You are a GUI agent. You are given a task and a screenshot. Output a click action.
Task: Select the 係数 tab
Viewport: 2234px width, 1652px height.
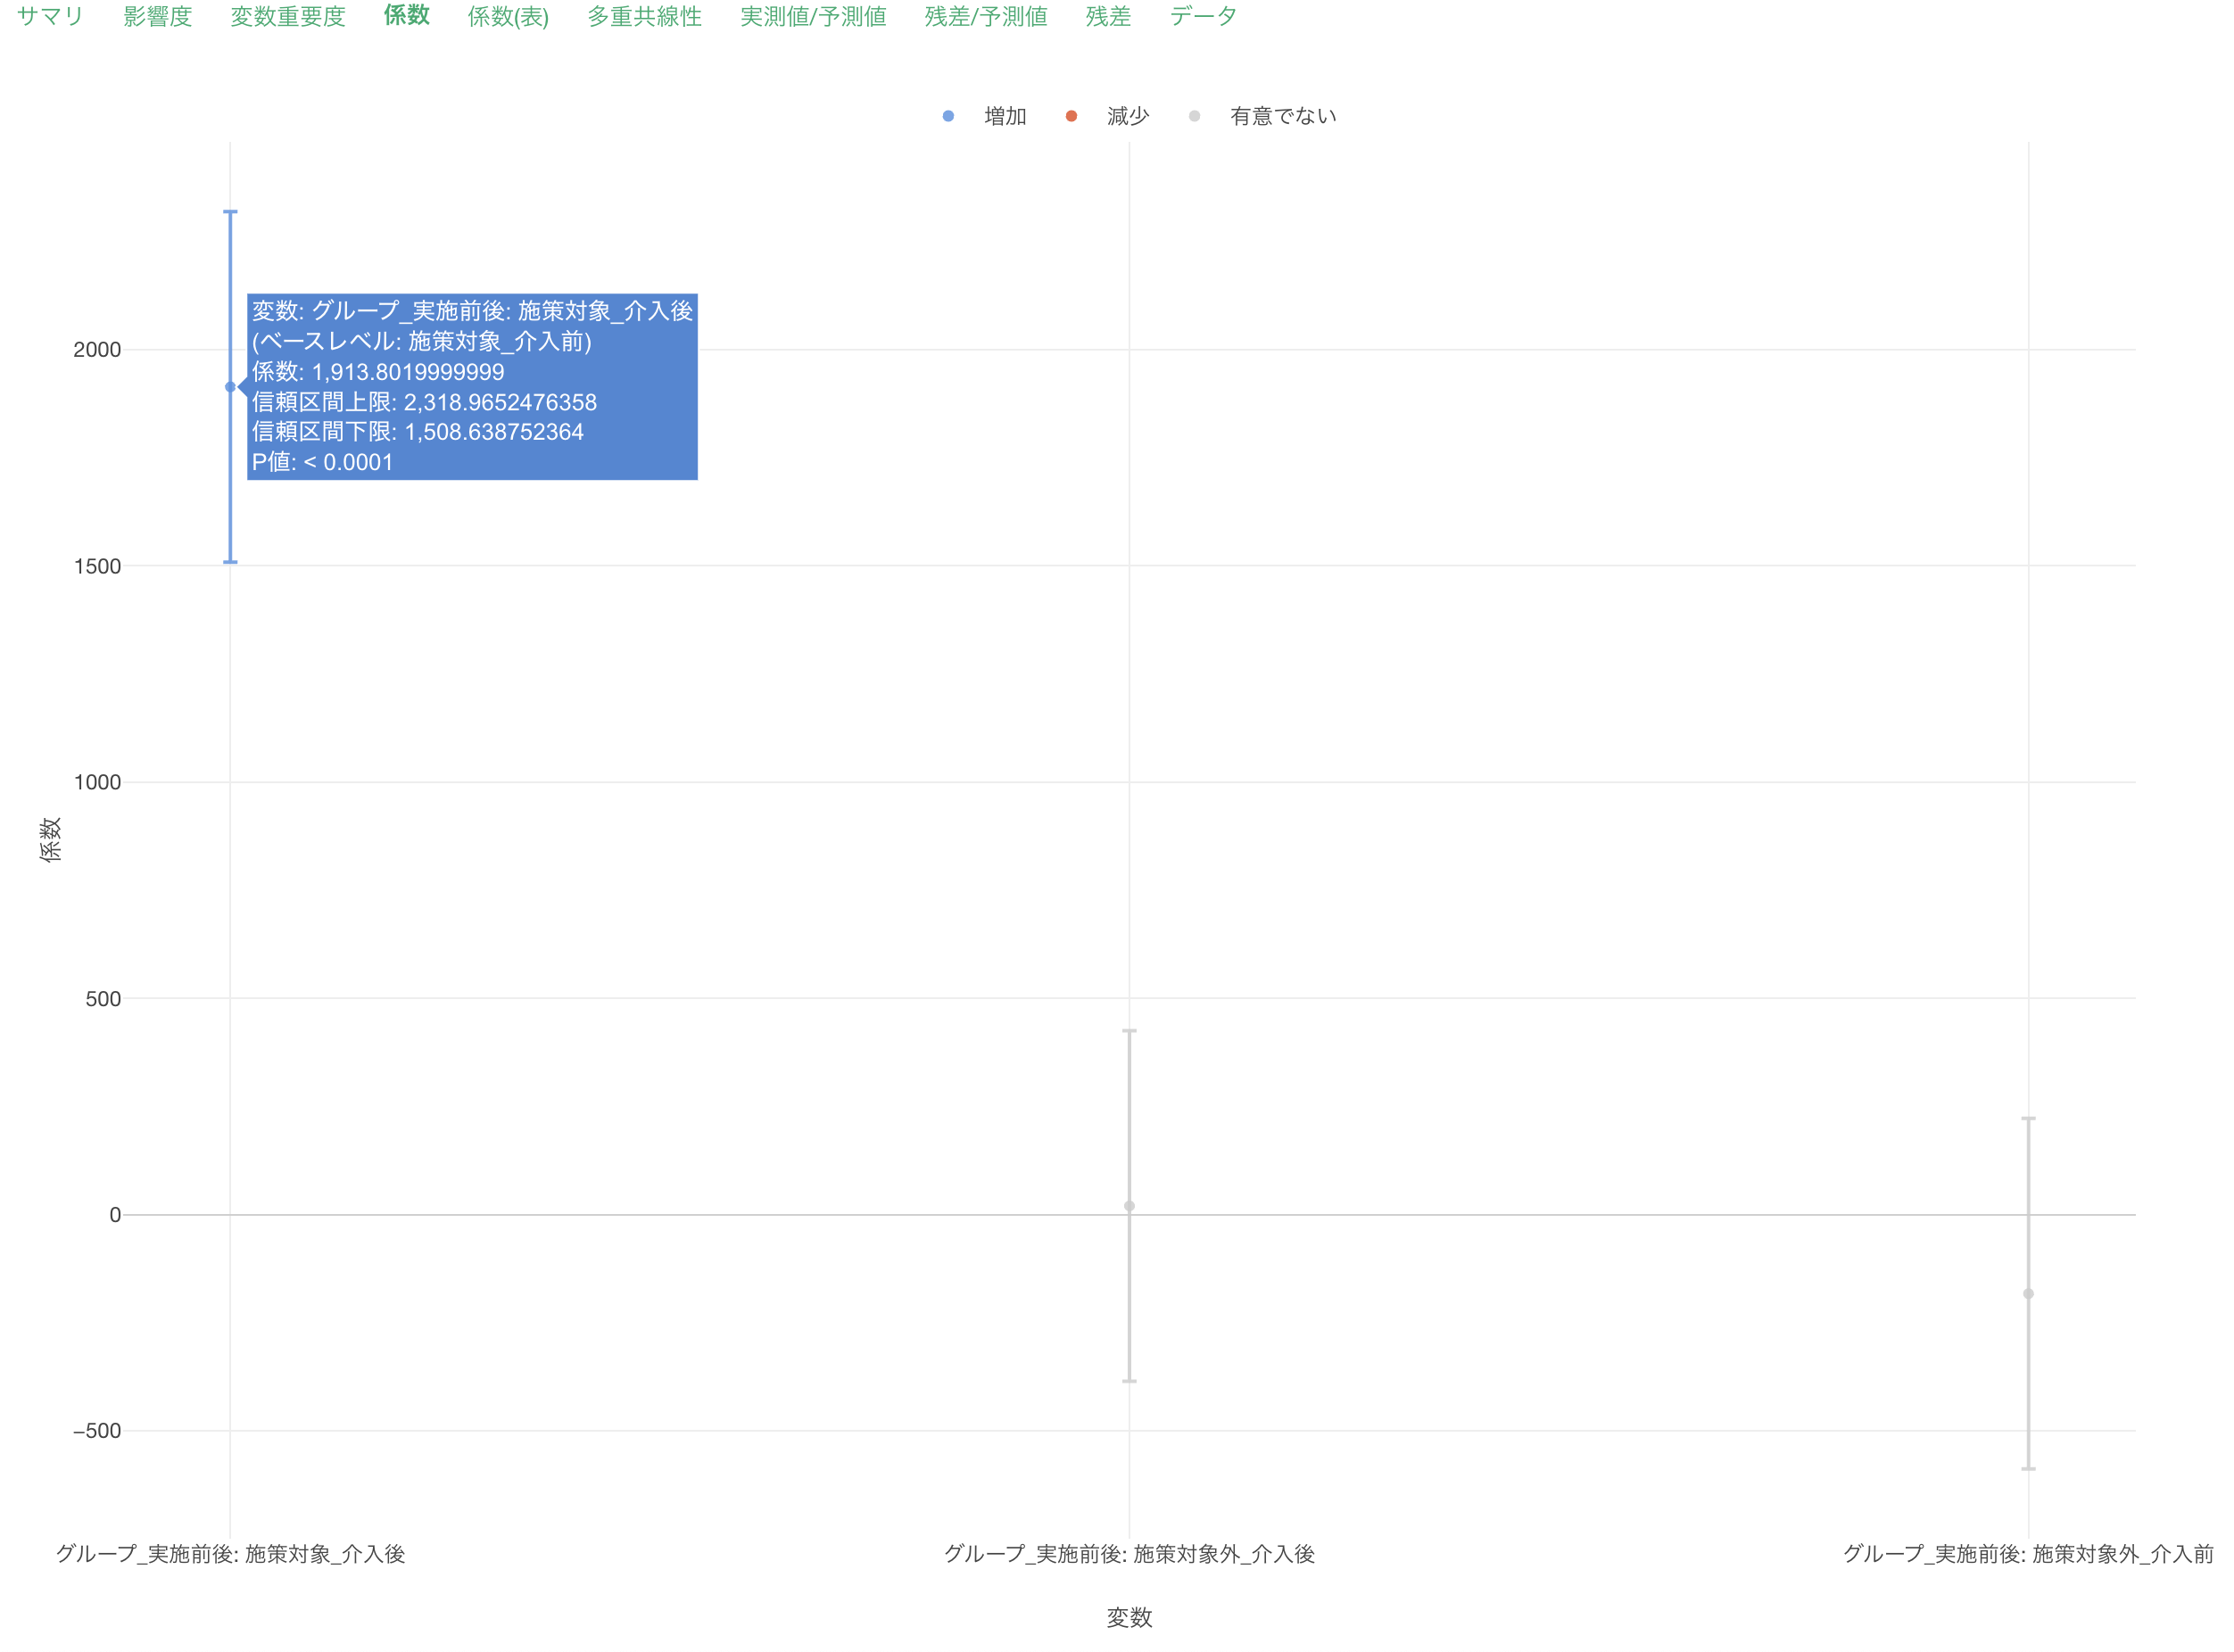406,15
